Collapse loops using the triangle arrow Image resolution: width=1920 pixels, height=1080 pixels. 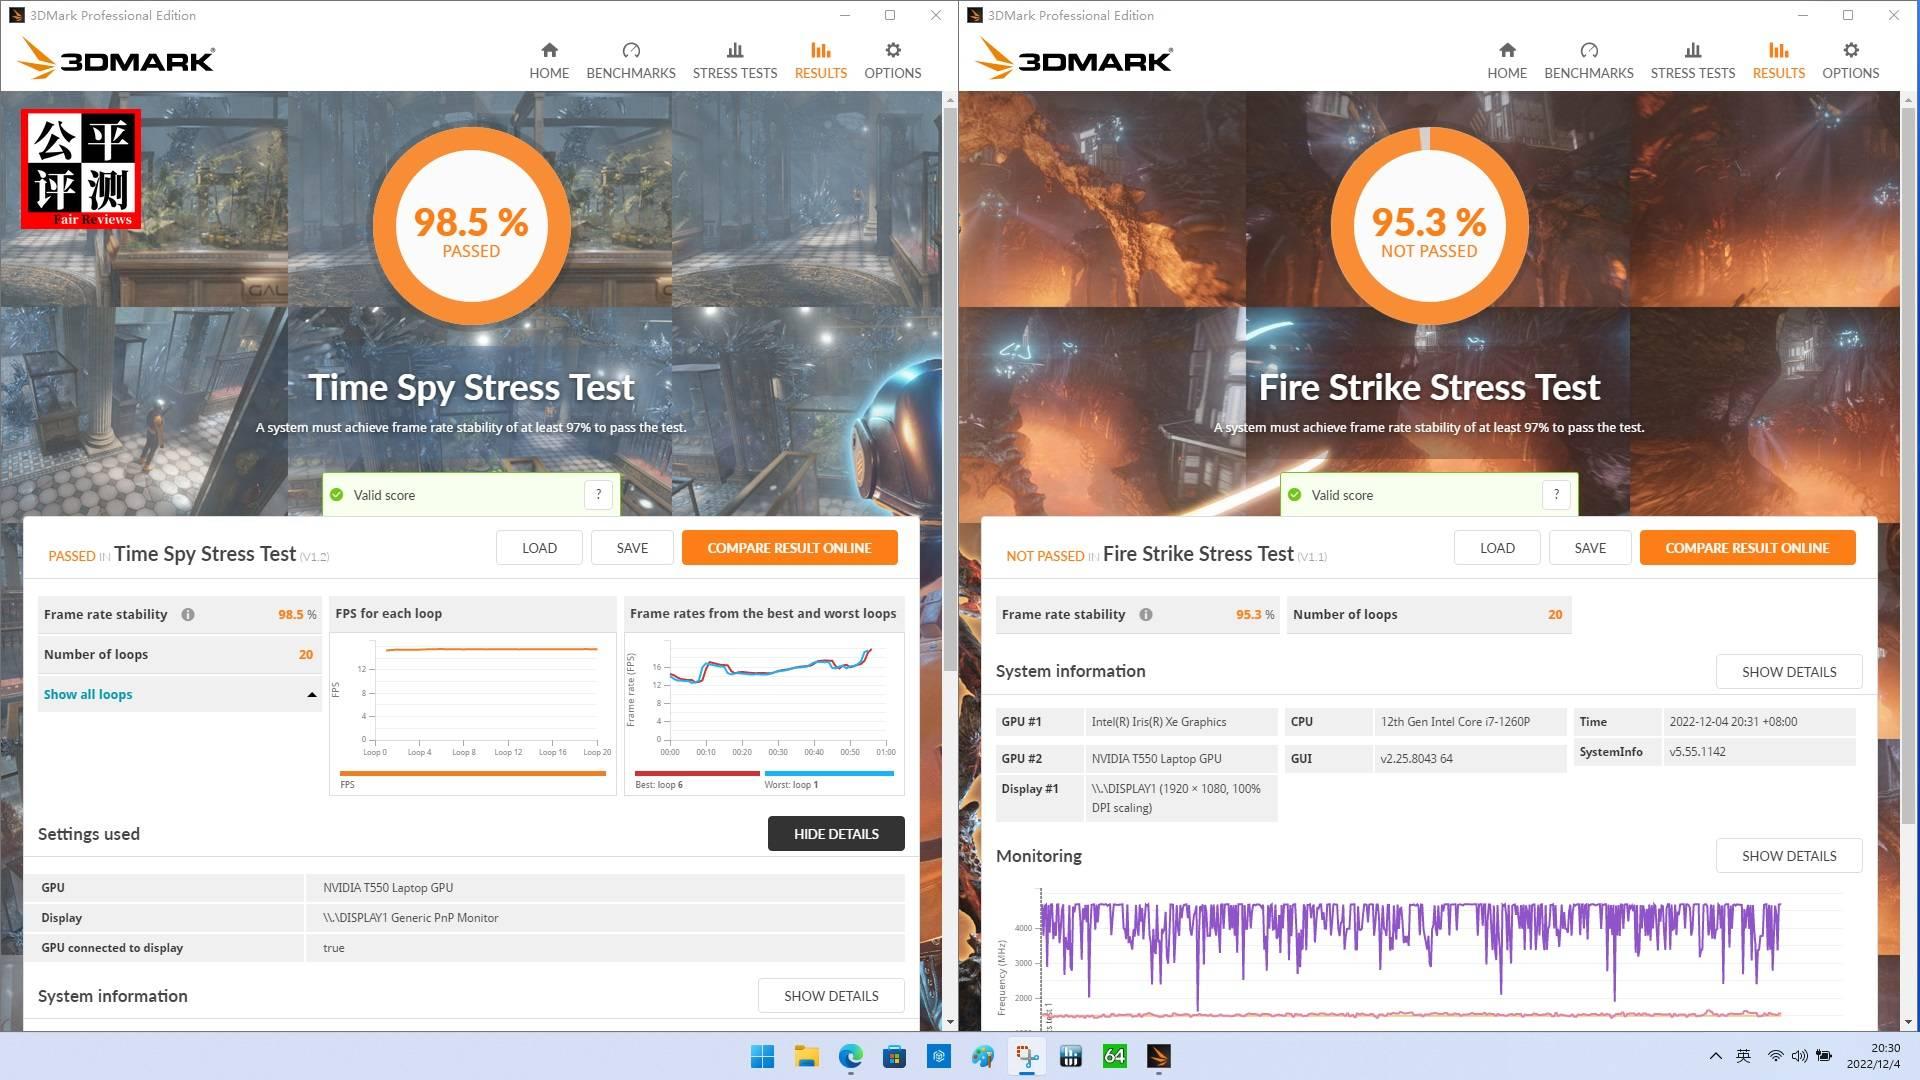pos(311,695)
